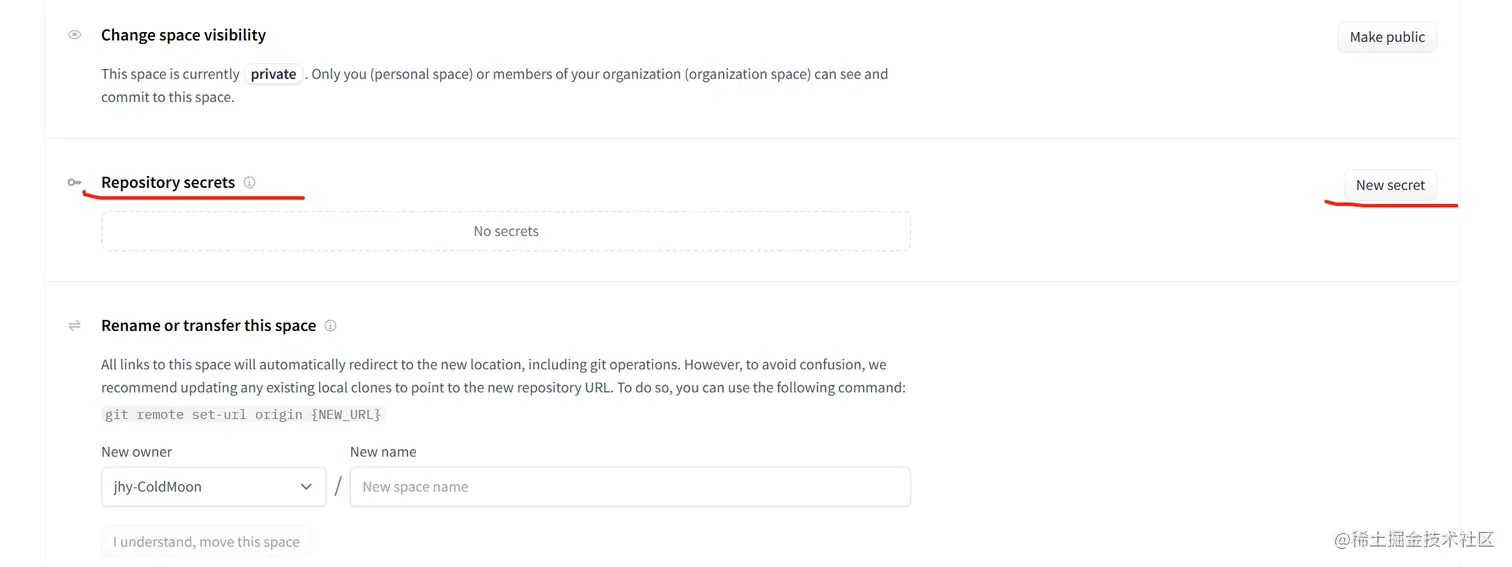Click the eye icon beside Change space visibility
Image resolution: width=1512 pixels, height=567 pixels.
tap(74, 35)
